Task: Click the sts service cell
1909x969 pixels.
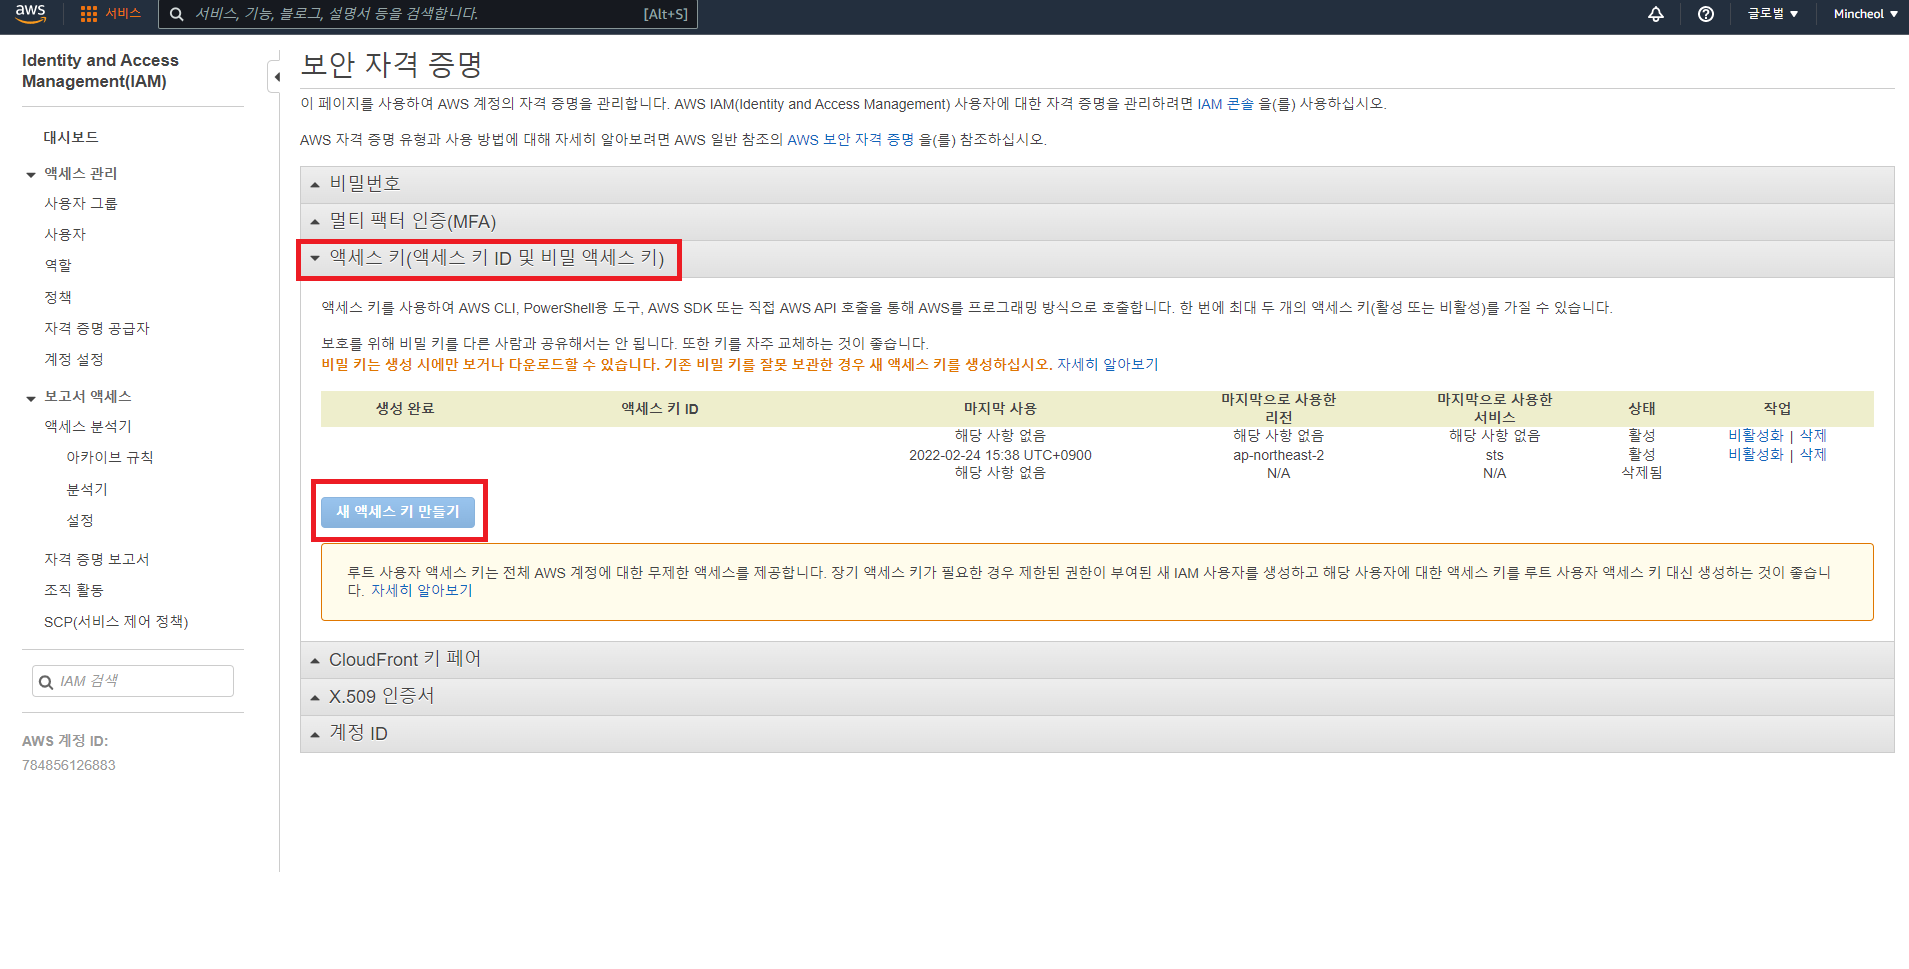Action: click(x=1494, y=455)
